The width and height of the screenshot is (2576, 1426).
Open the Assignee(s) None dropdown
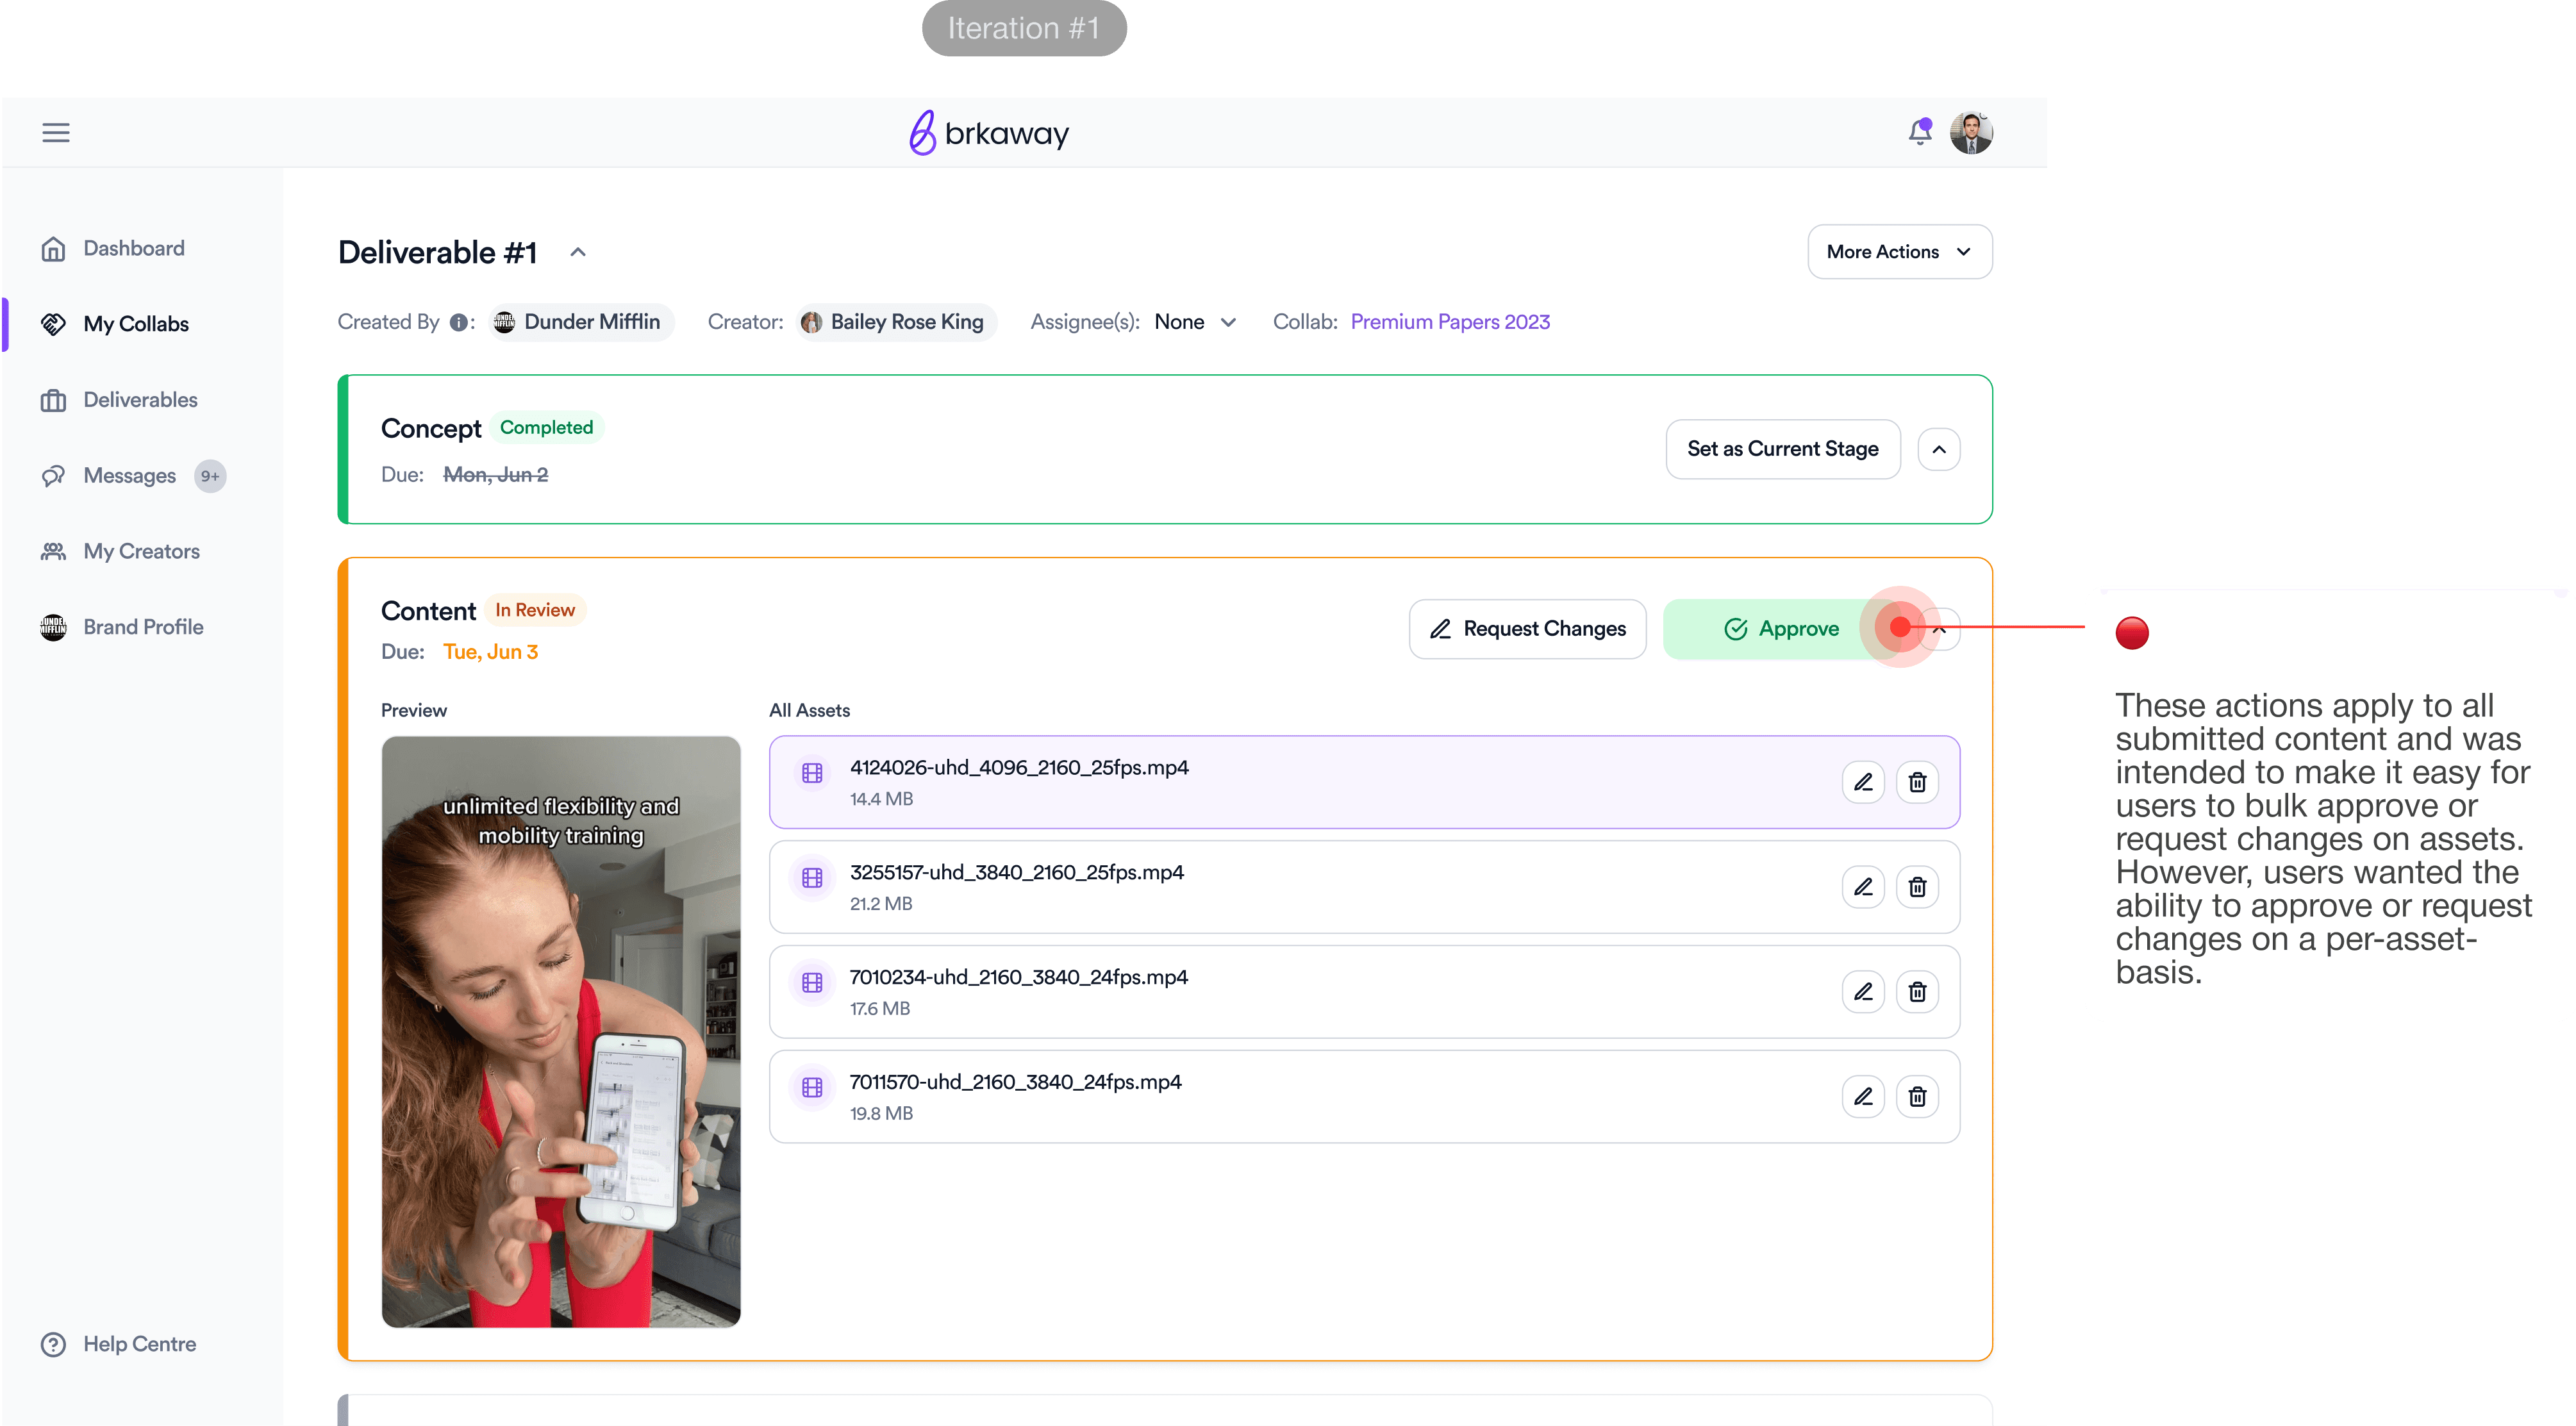coord(1195,322)
